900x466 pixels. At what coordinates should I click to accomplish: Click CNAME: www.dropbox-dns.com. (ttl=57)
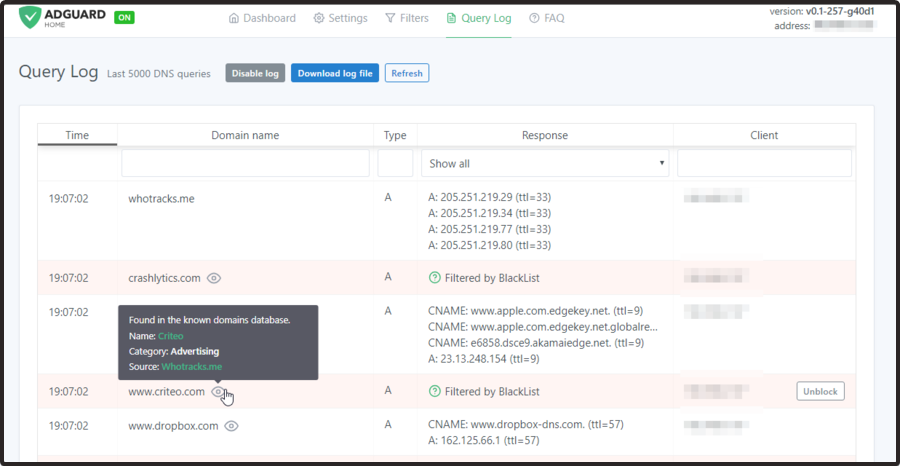click(x=526, y=425)
